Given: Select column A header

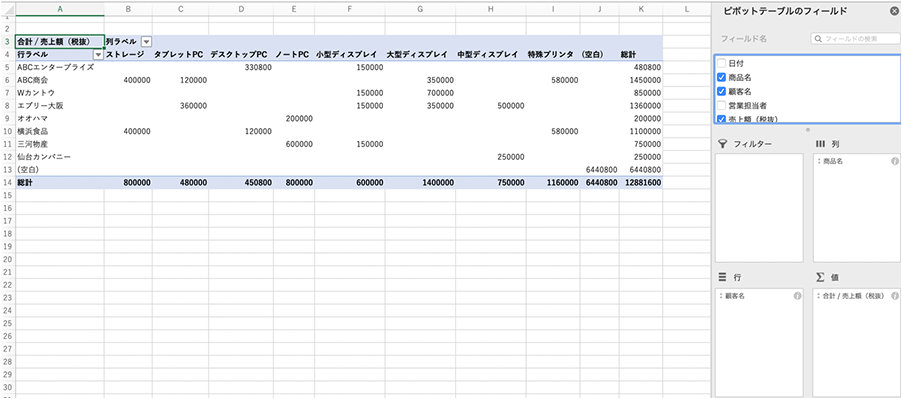Looking at the screenshot, I should click(x=60, y=10).
